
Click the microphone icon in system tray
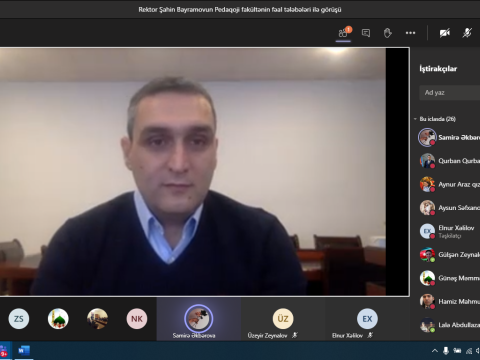[446, 351]
